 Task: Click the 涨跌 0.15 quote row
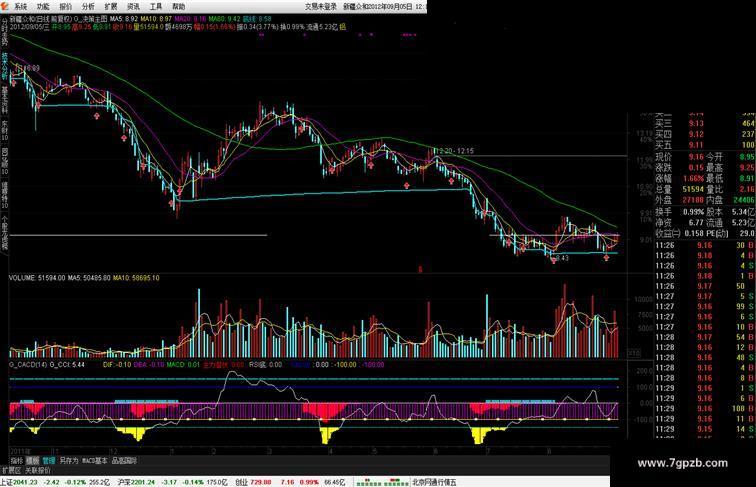680,168
